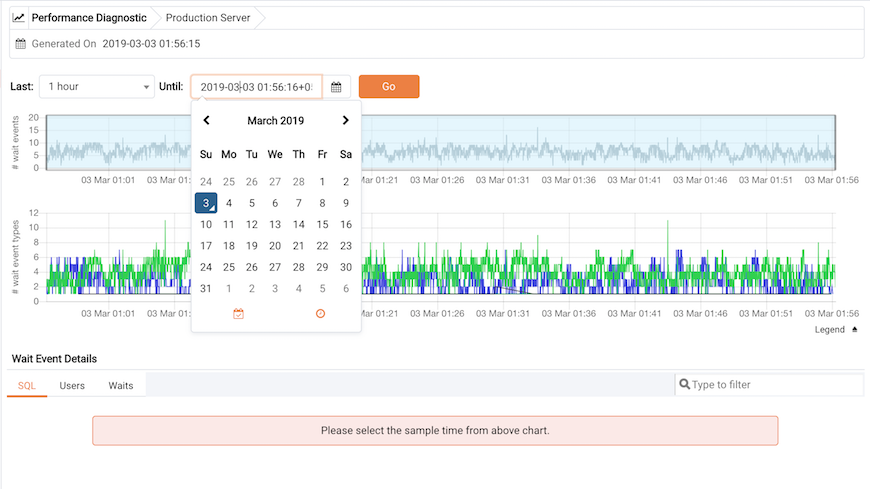Pick March 16 in calendar

(346, 224)
